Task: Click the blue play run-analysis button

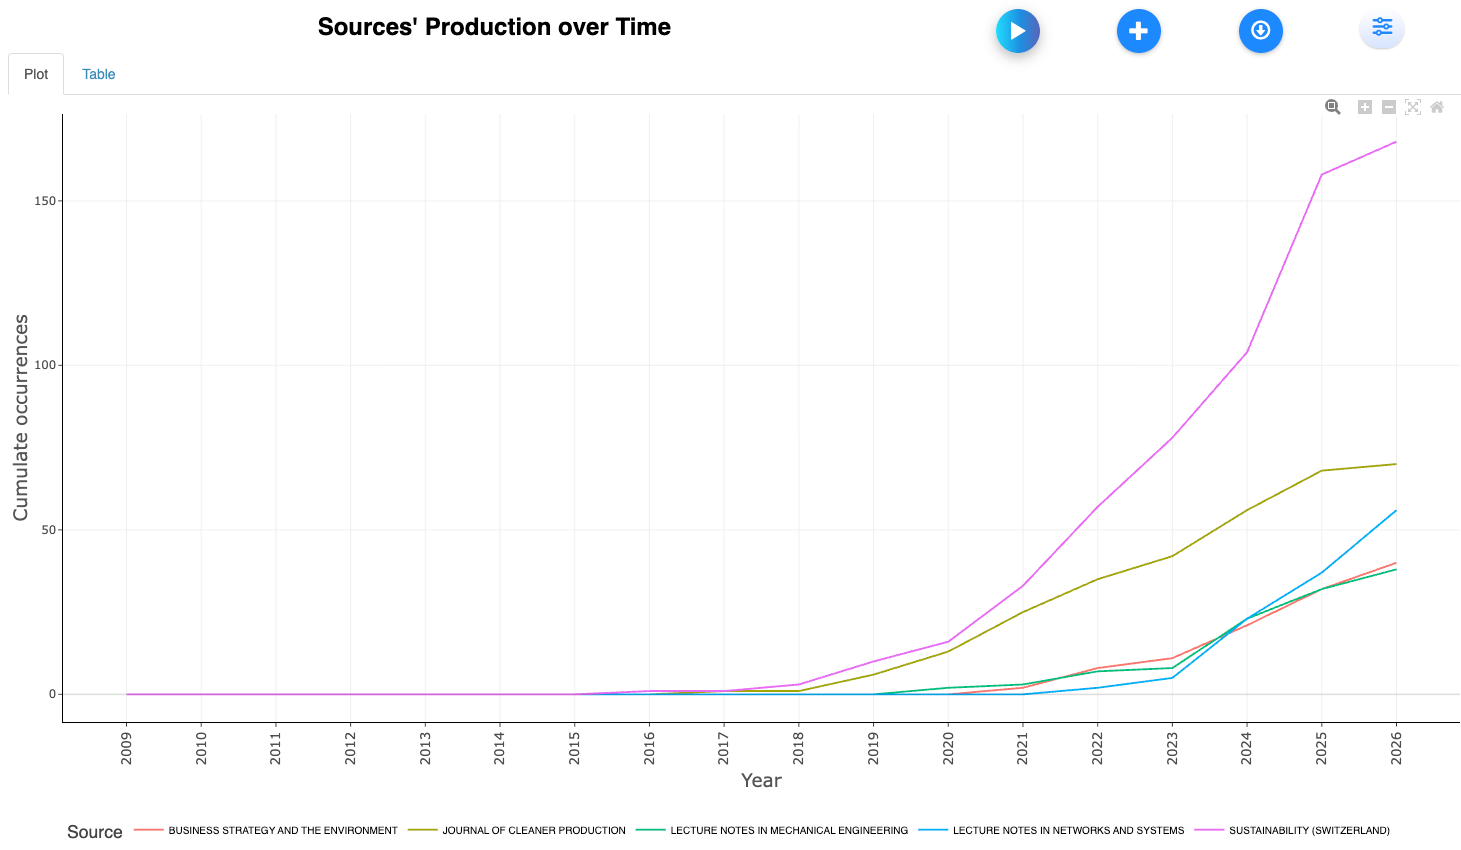Action: point(1017,31)
